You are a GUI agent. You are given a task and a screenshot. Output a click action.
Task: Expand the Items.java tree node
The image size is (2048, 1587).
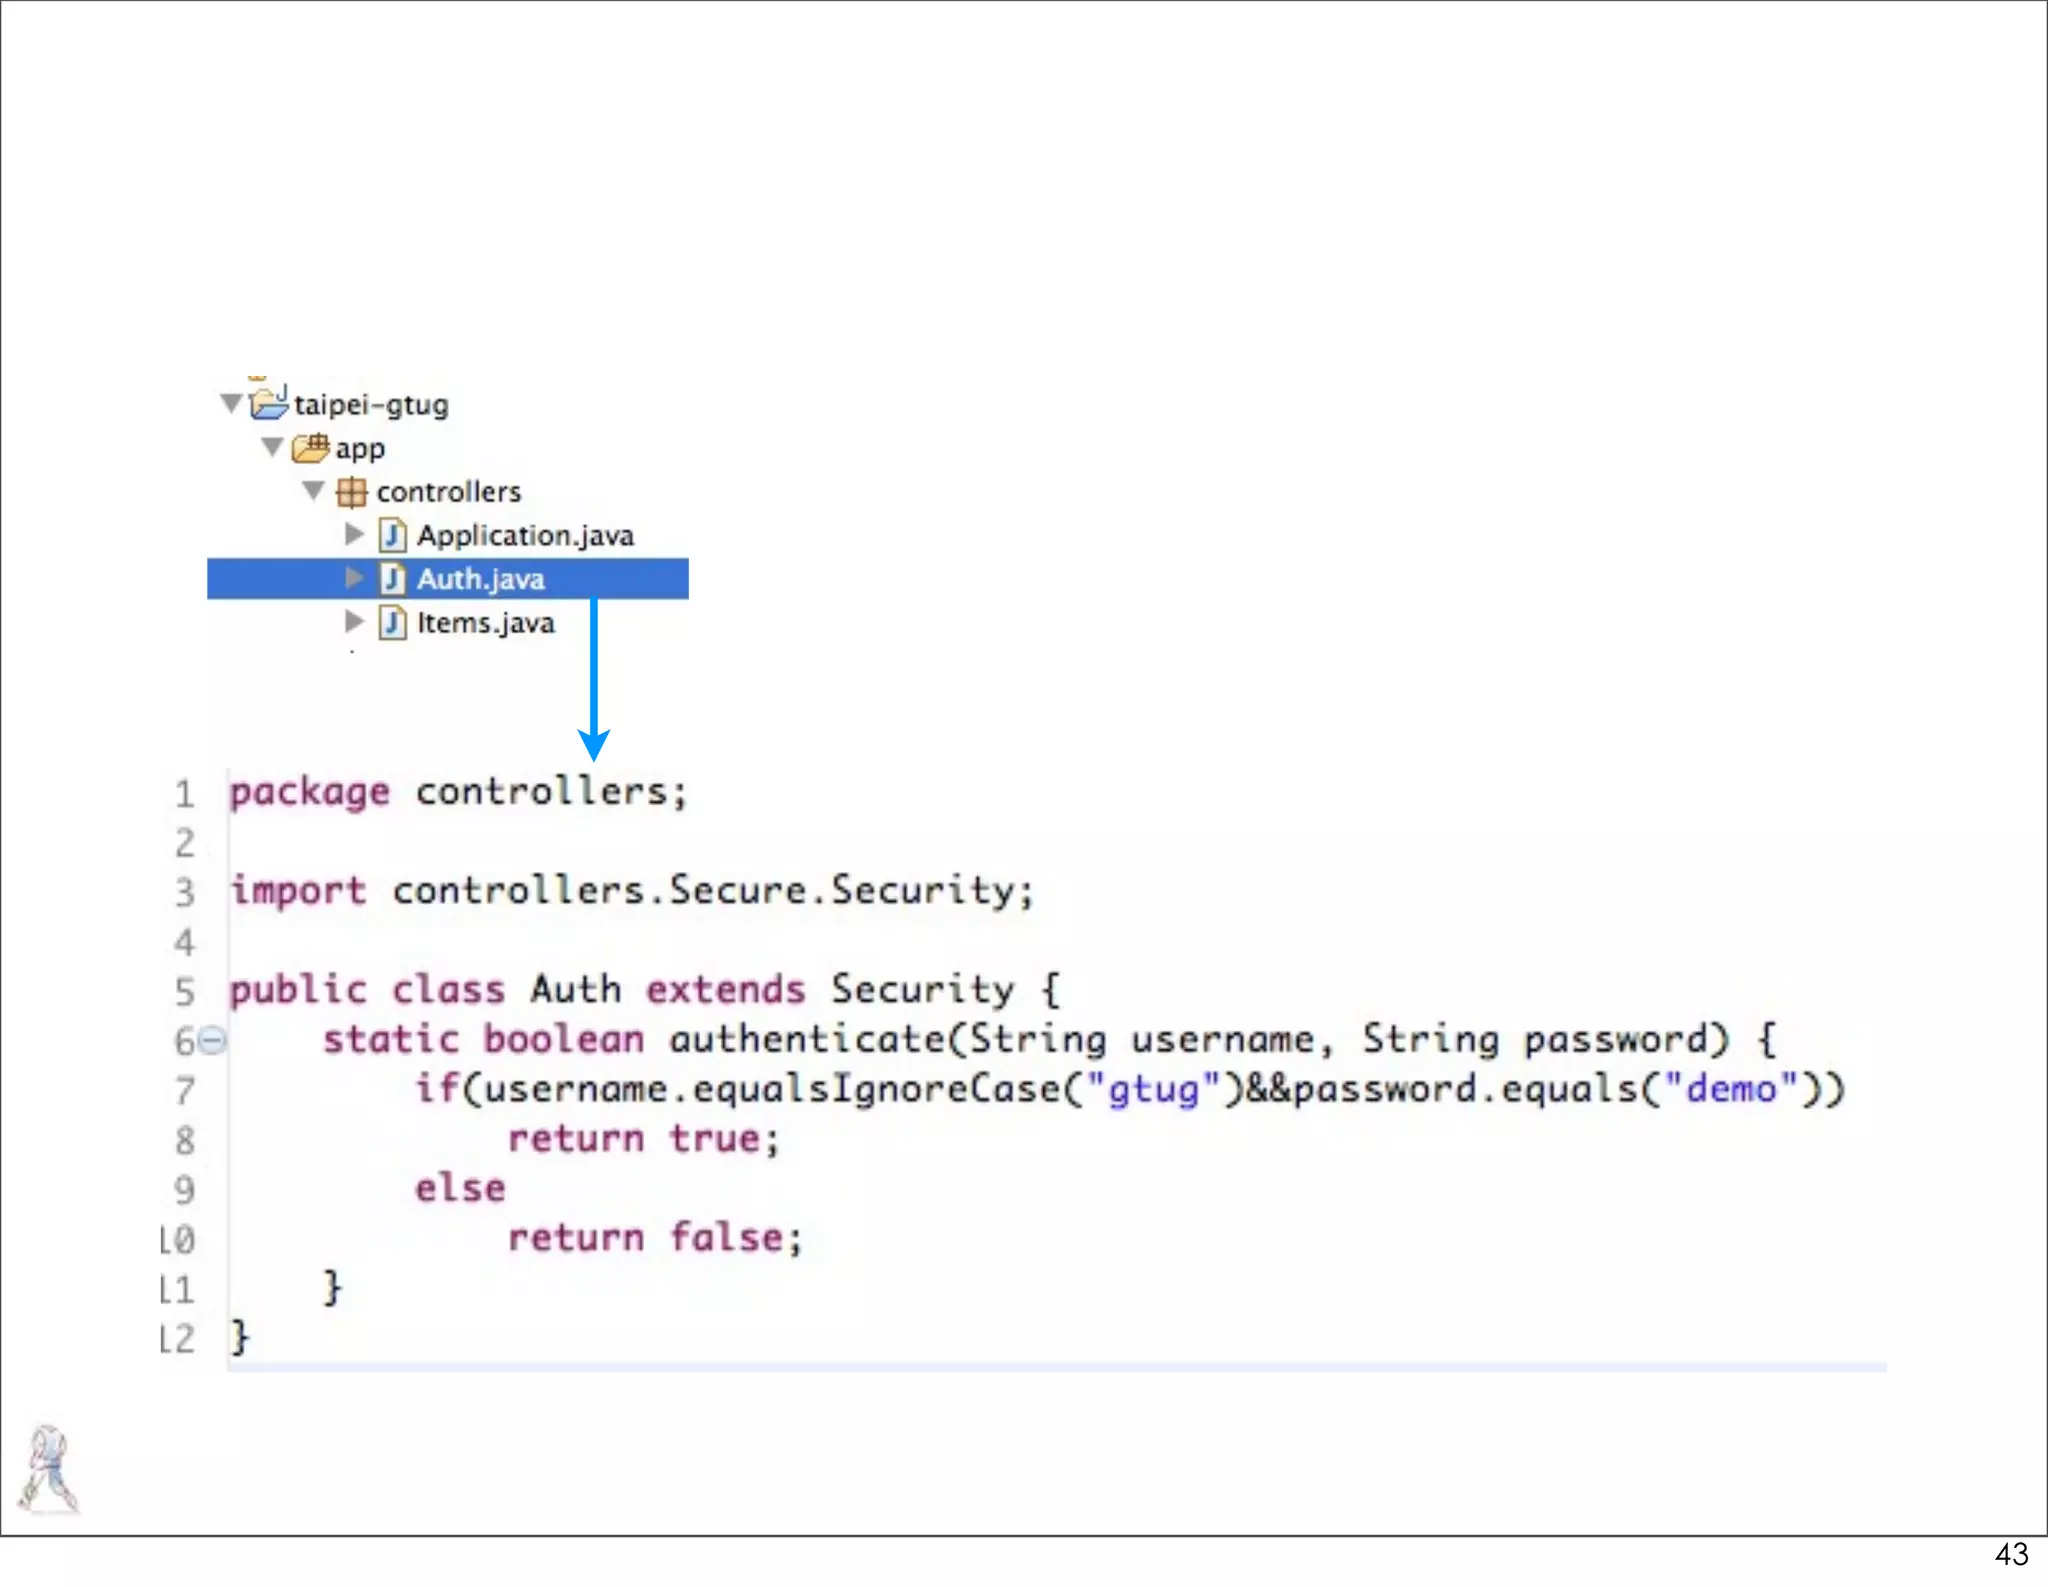pos(354,621)
